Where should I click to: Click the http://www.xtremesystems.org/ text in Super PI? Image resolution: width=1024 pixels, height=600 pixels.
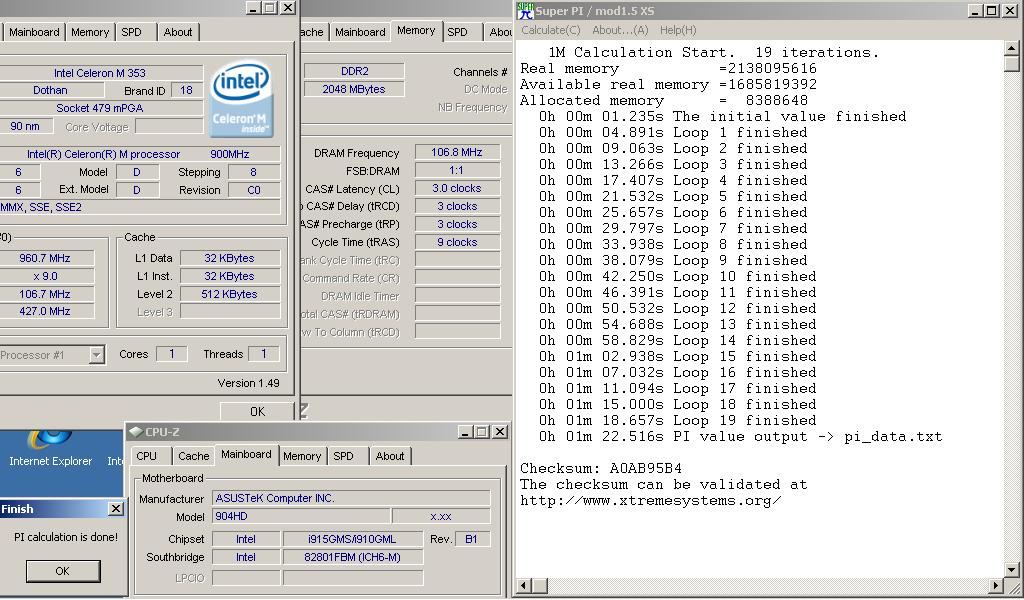650,501
